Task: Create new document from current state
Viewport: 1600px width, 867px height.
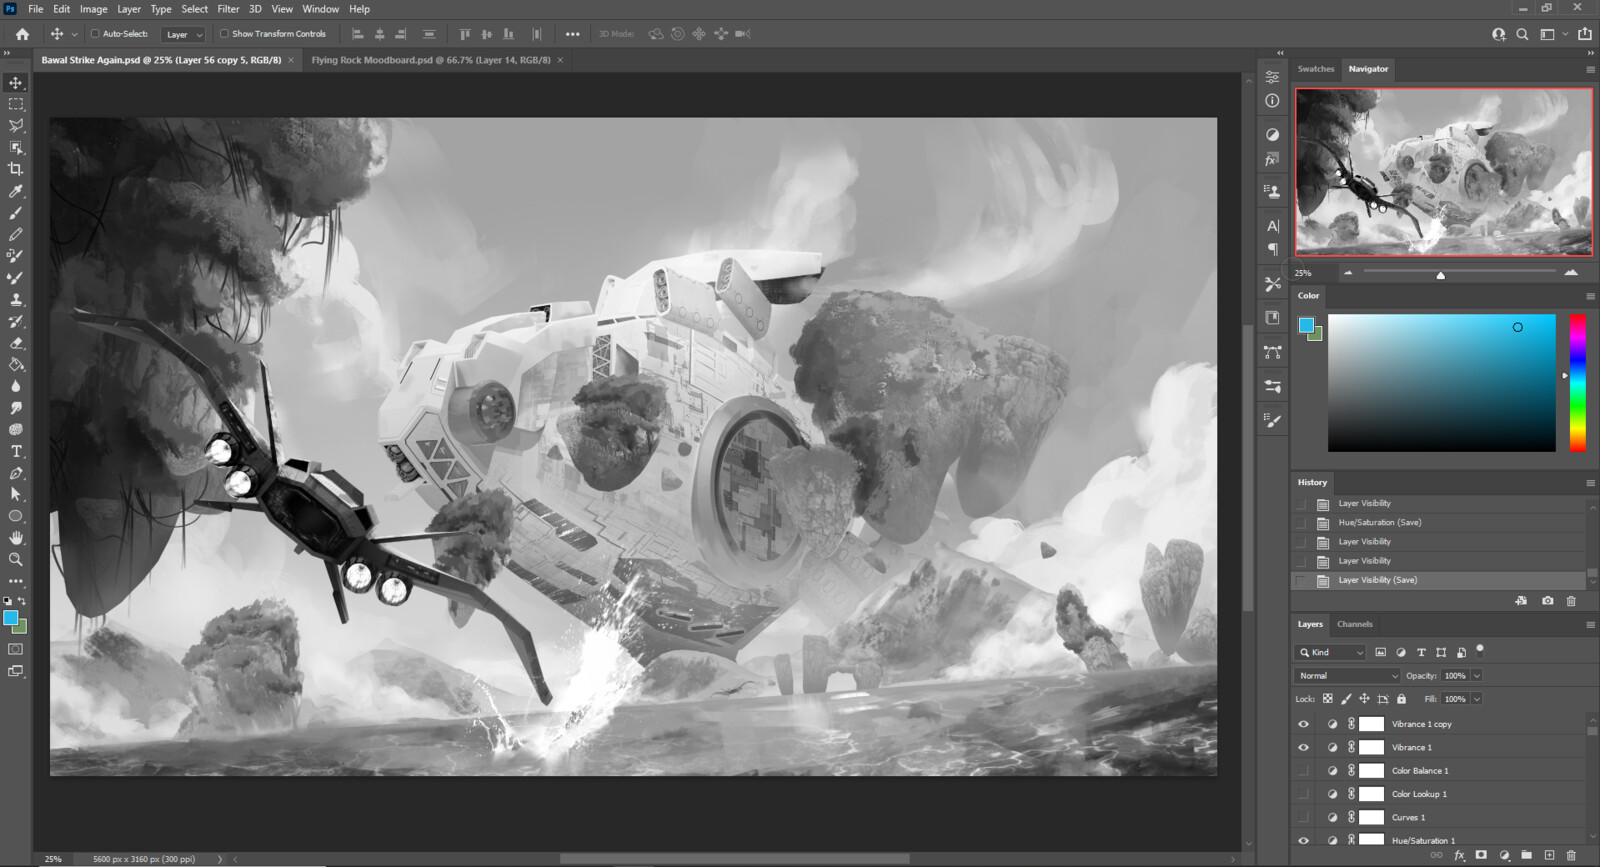Action: (1521, 601)
